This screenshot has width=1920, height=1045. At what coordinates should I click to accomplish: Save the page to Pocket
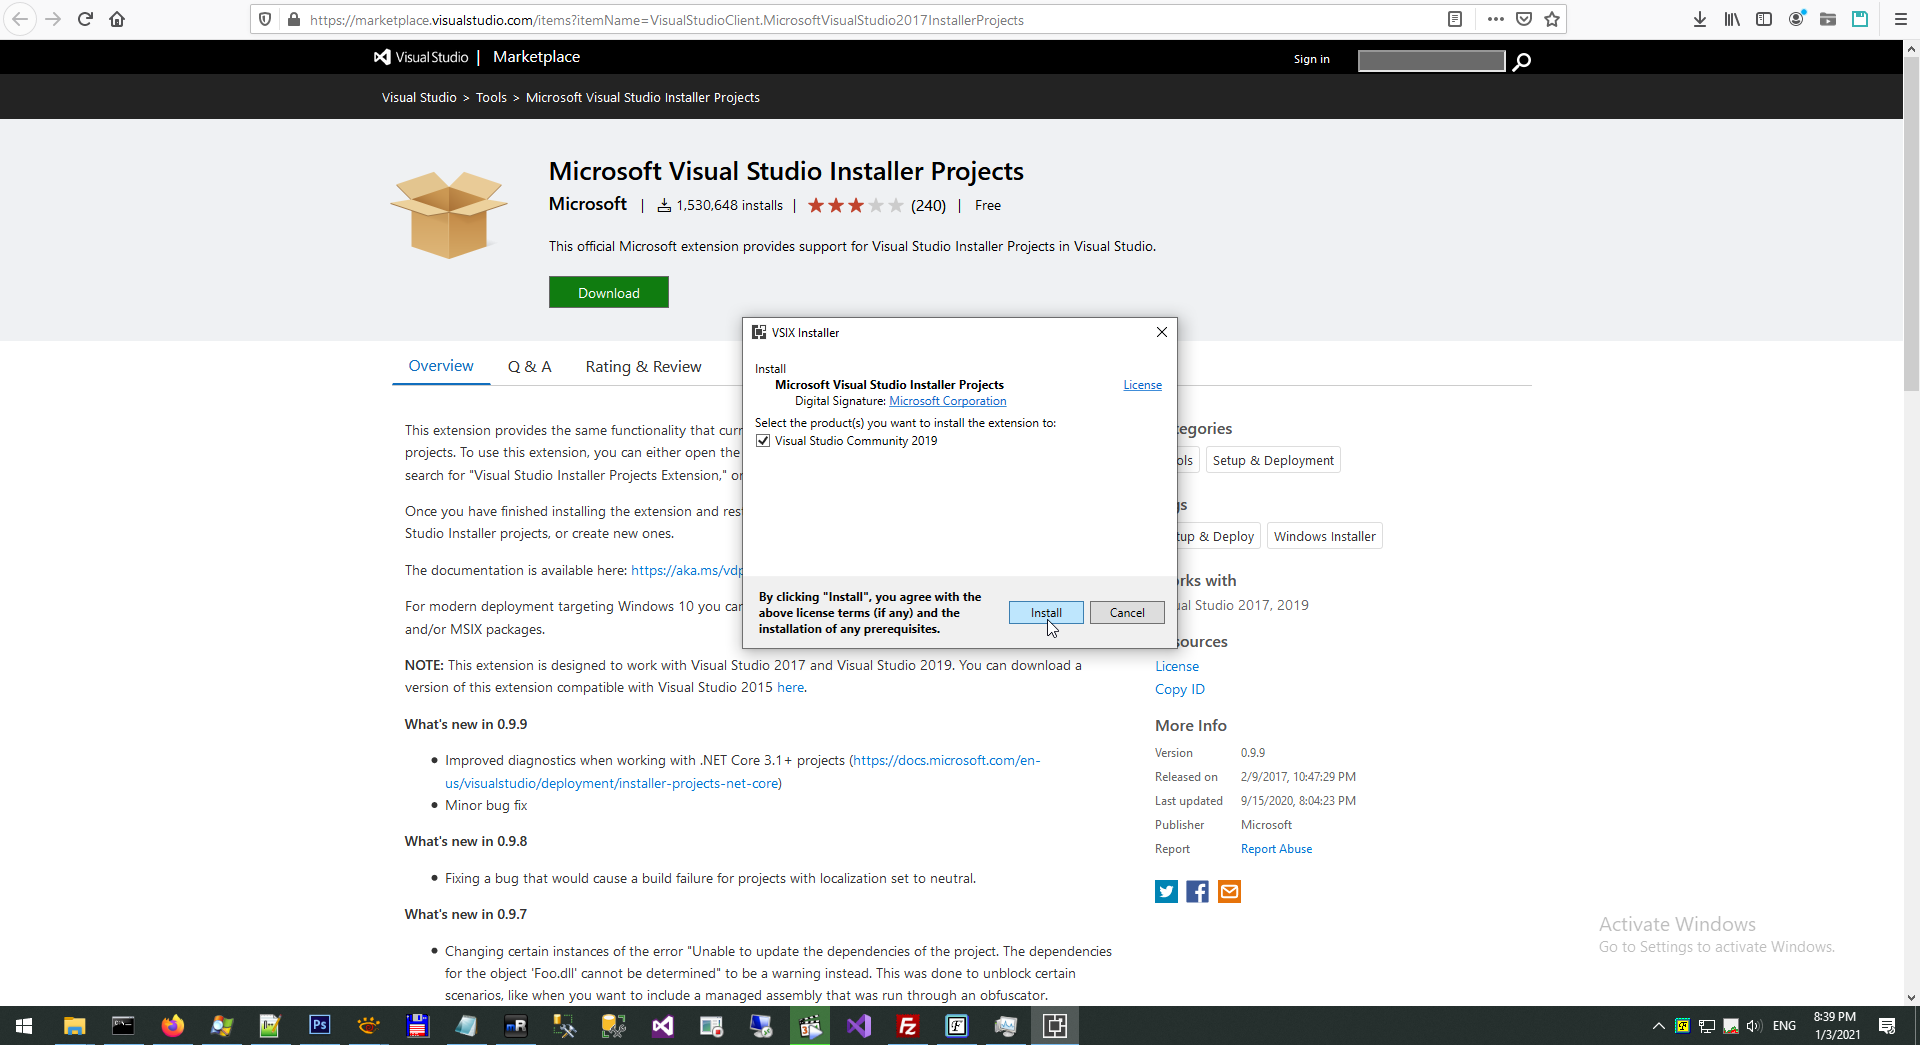[x=1524, y=19]
